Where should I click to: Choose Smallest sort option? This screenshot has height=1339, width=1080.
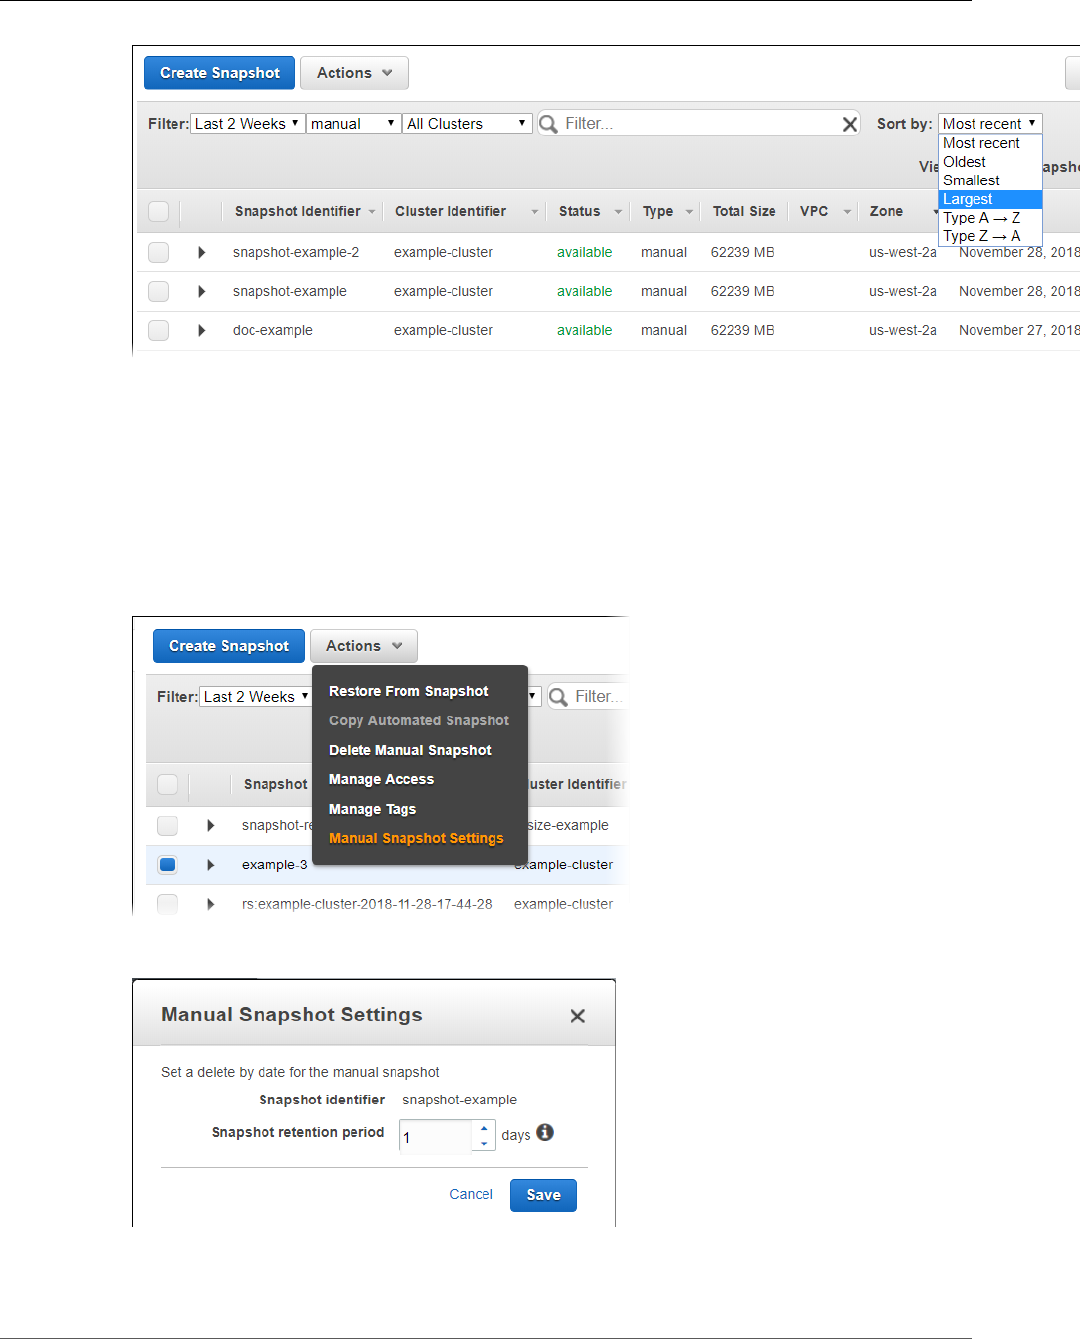click(x=990, y=180)
